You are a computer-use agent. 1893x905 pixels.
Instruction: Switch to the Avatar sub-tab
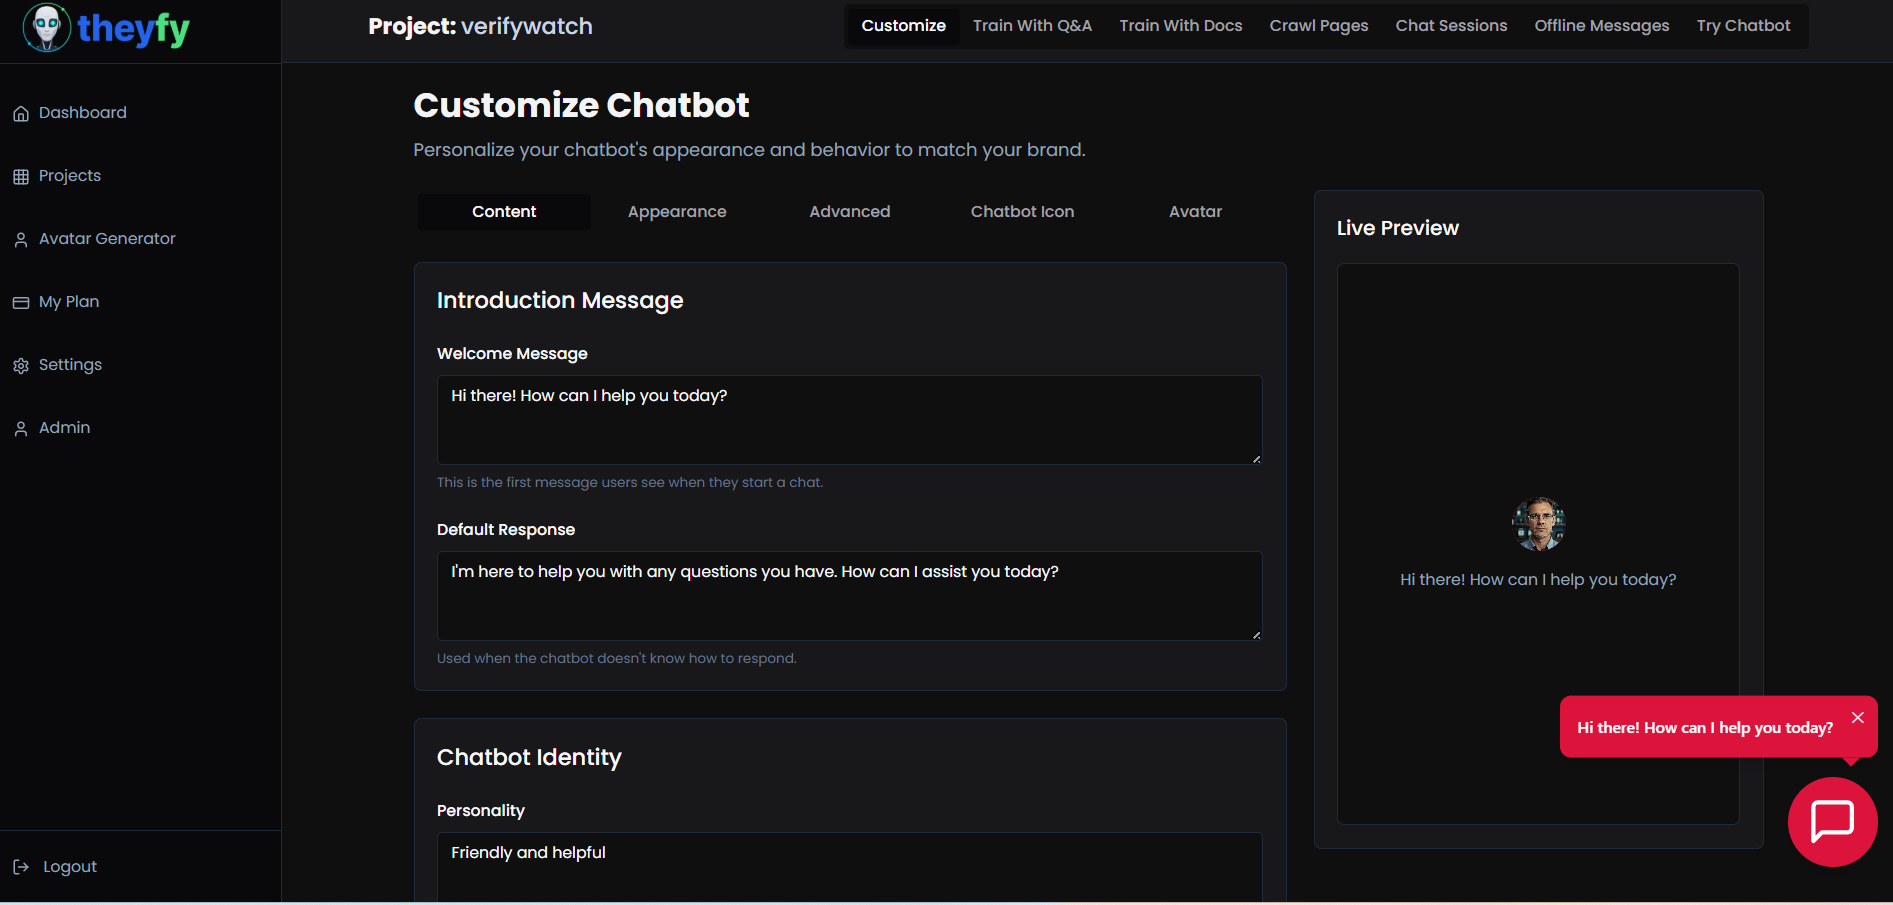pyautogui.click(x=1196, y=212)
